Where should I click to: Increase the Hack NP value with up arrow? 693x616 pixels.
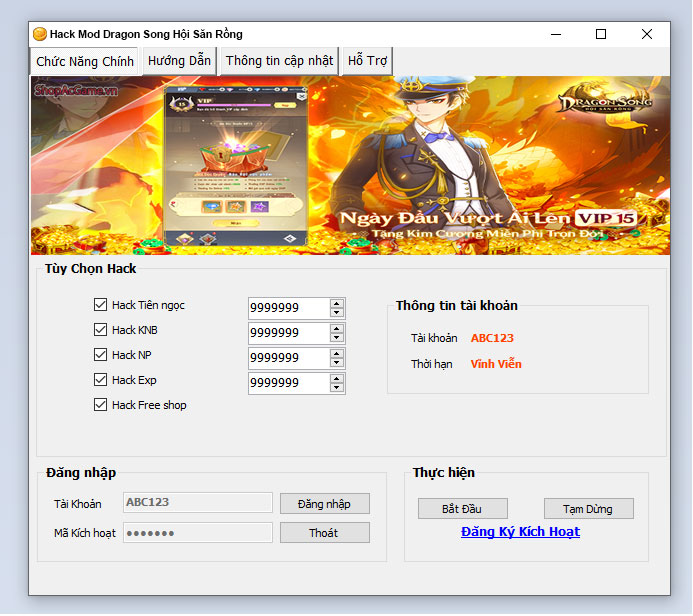(x=337, y=354)
